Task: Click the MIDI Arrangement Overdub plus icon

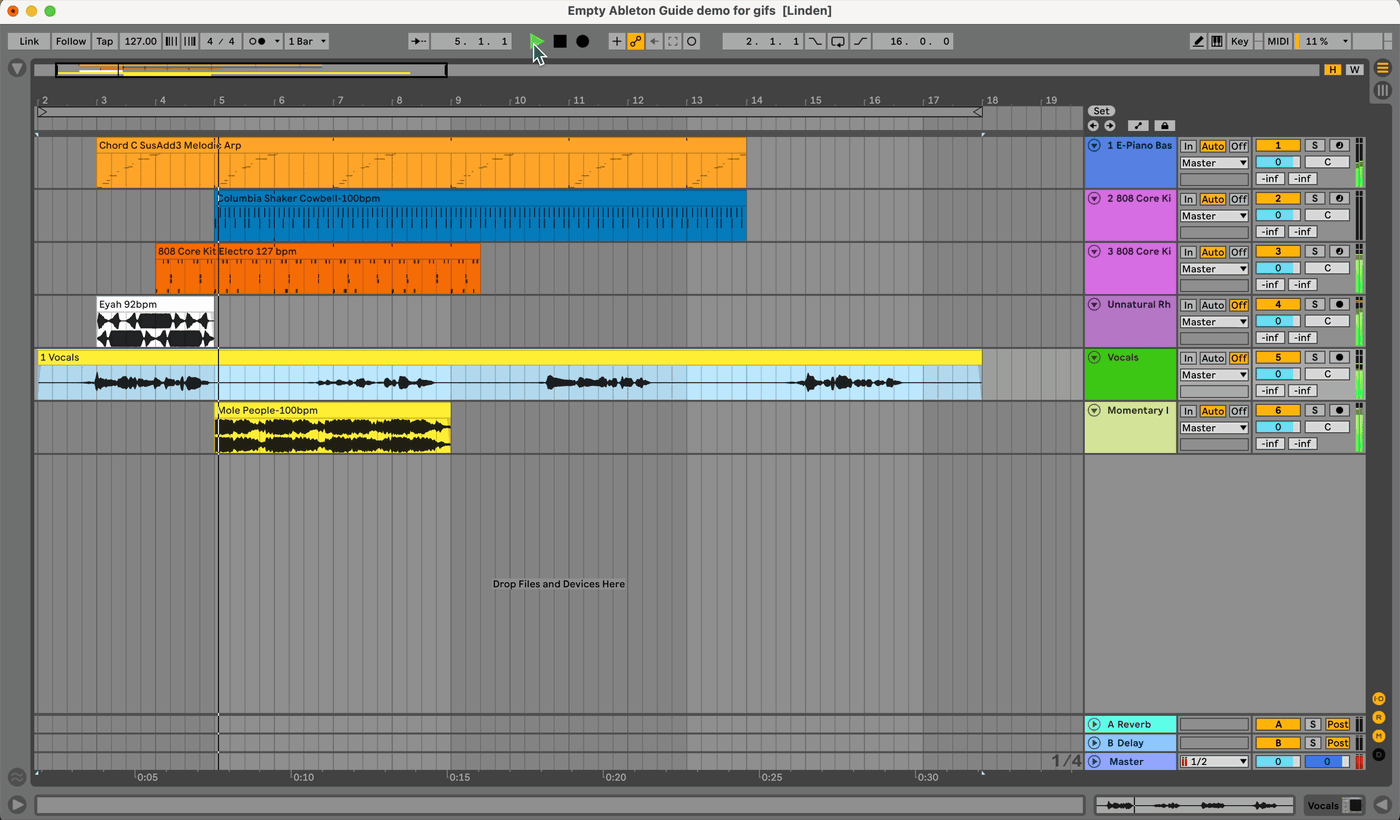Action: click(x=616, y=41)
